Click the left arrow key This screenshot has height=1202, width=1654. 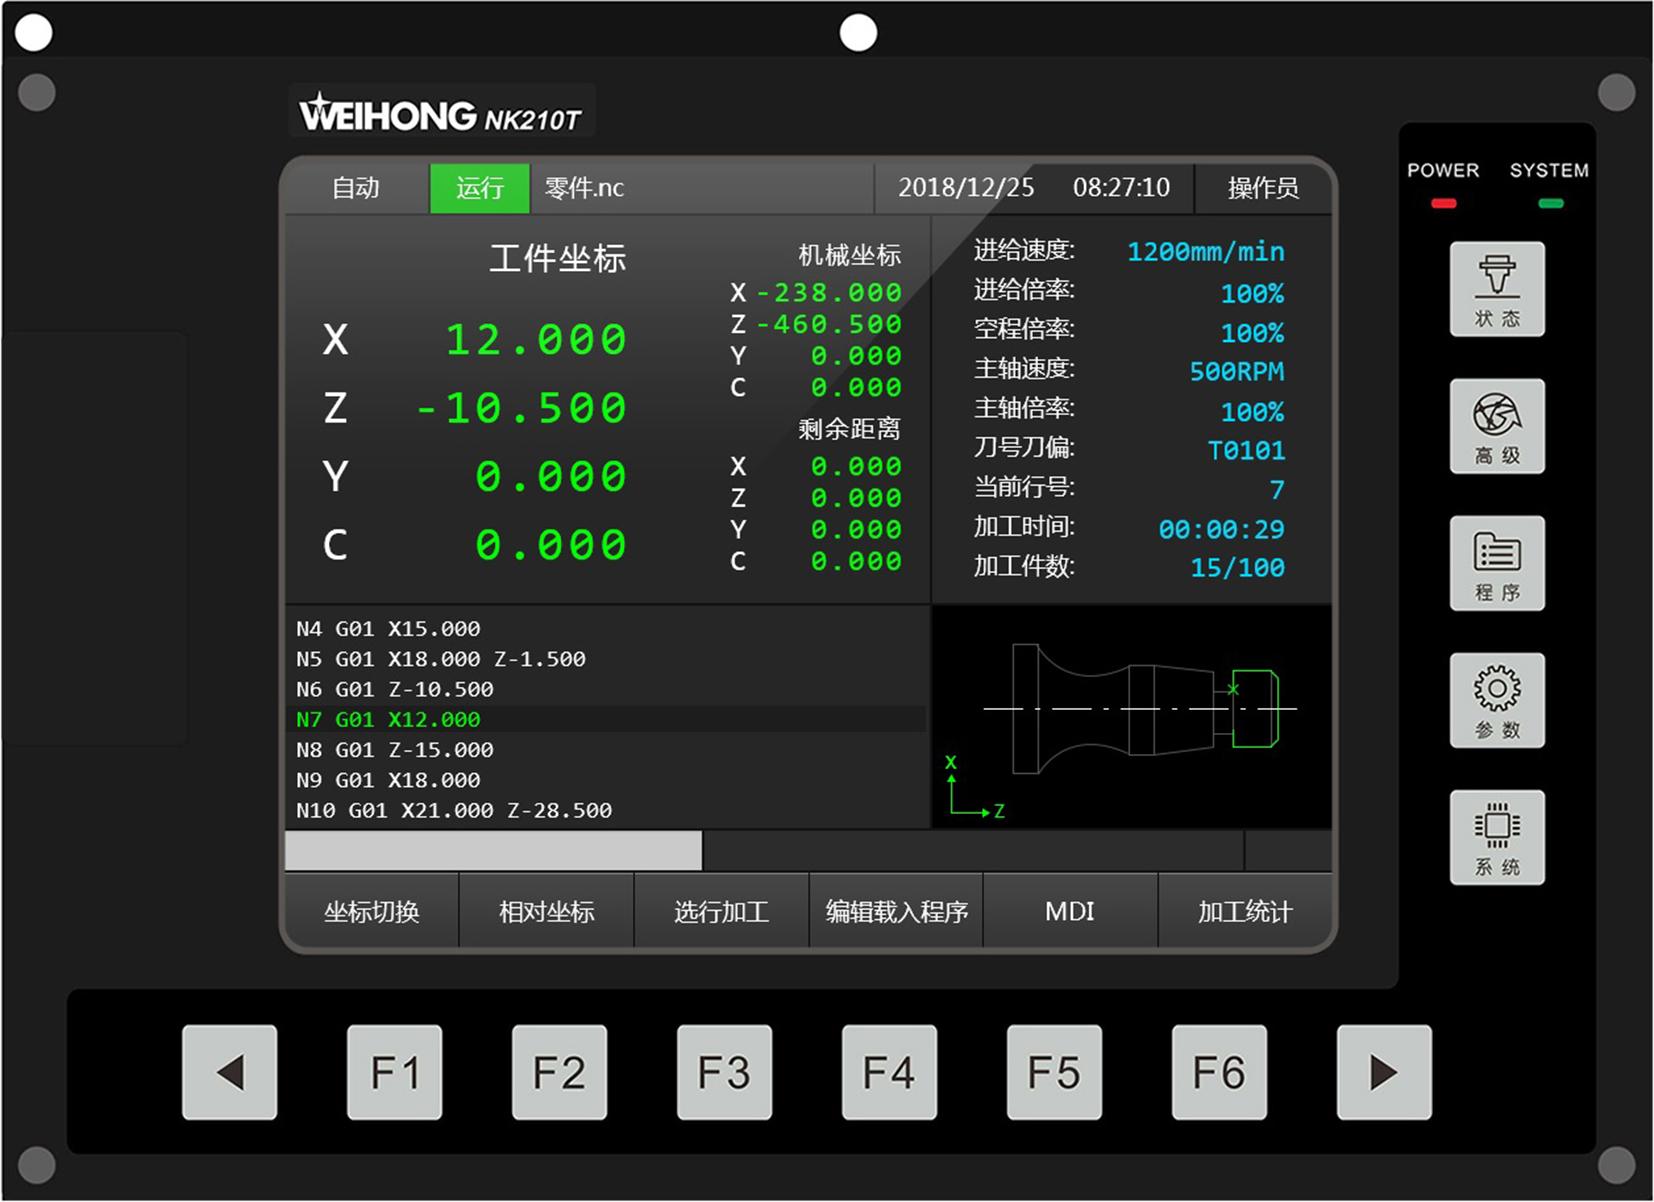click(x=229, y=1072)
